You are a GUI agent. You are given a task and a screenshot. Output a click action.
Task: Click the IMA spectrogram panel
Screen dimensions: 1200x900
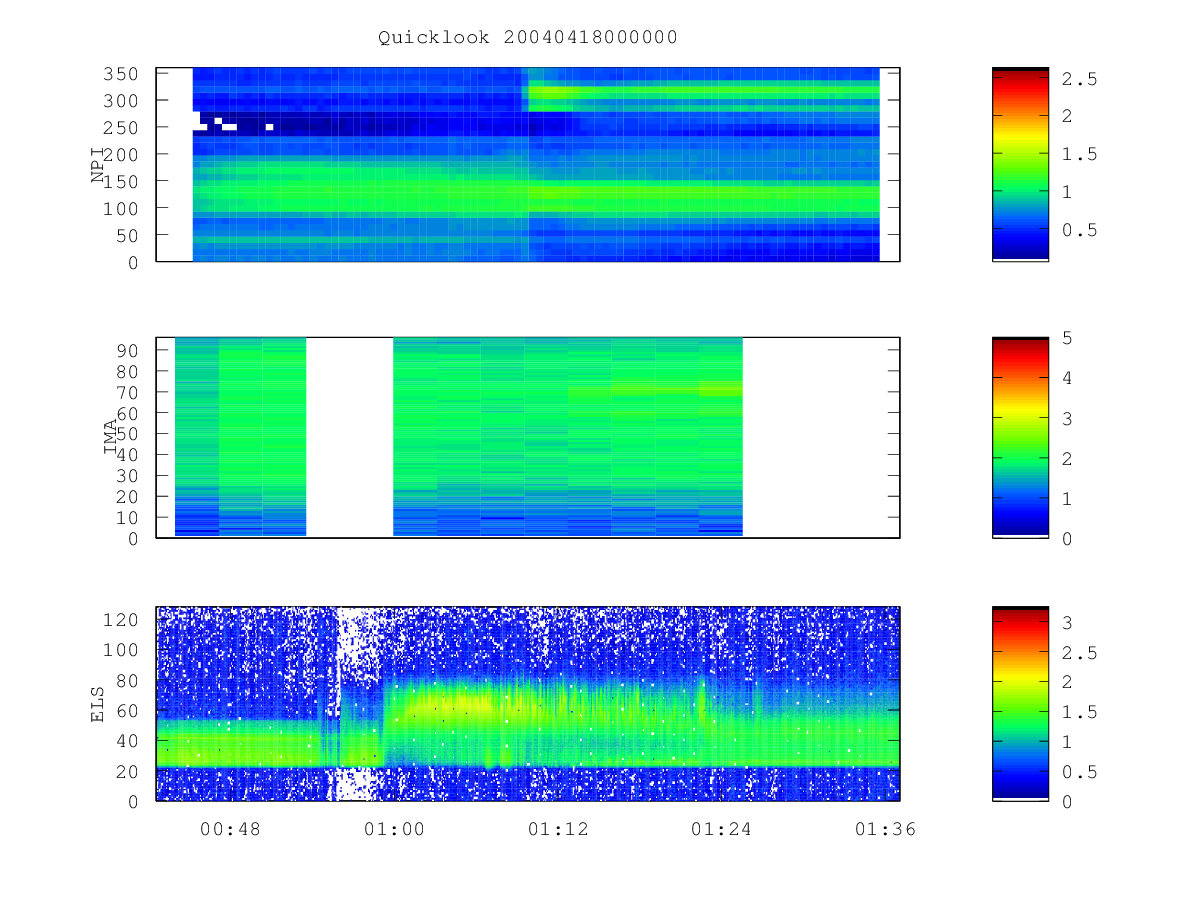[x=528, y=437]
